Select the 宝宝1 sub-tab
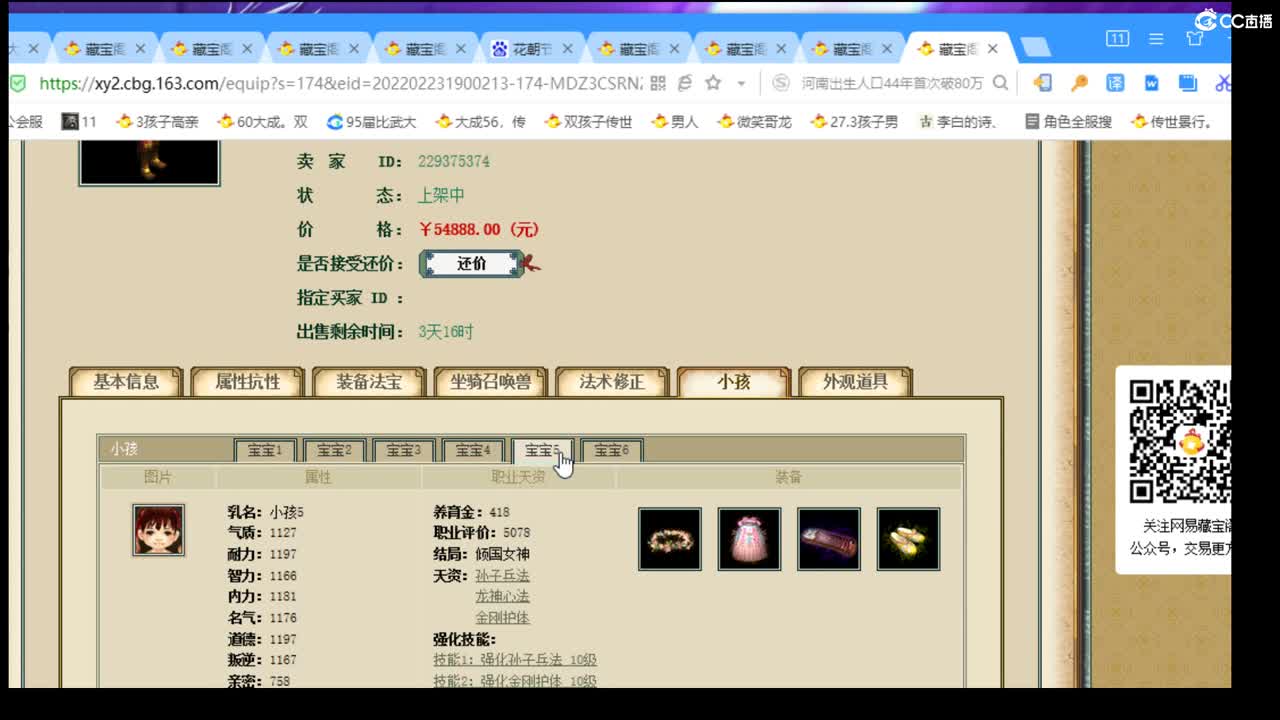Image resolution: width=1280 pixels, height=720 pixels. point(265,450)
